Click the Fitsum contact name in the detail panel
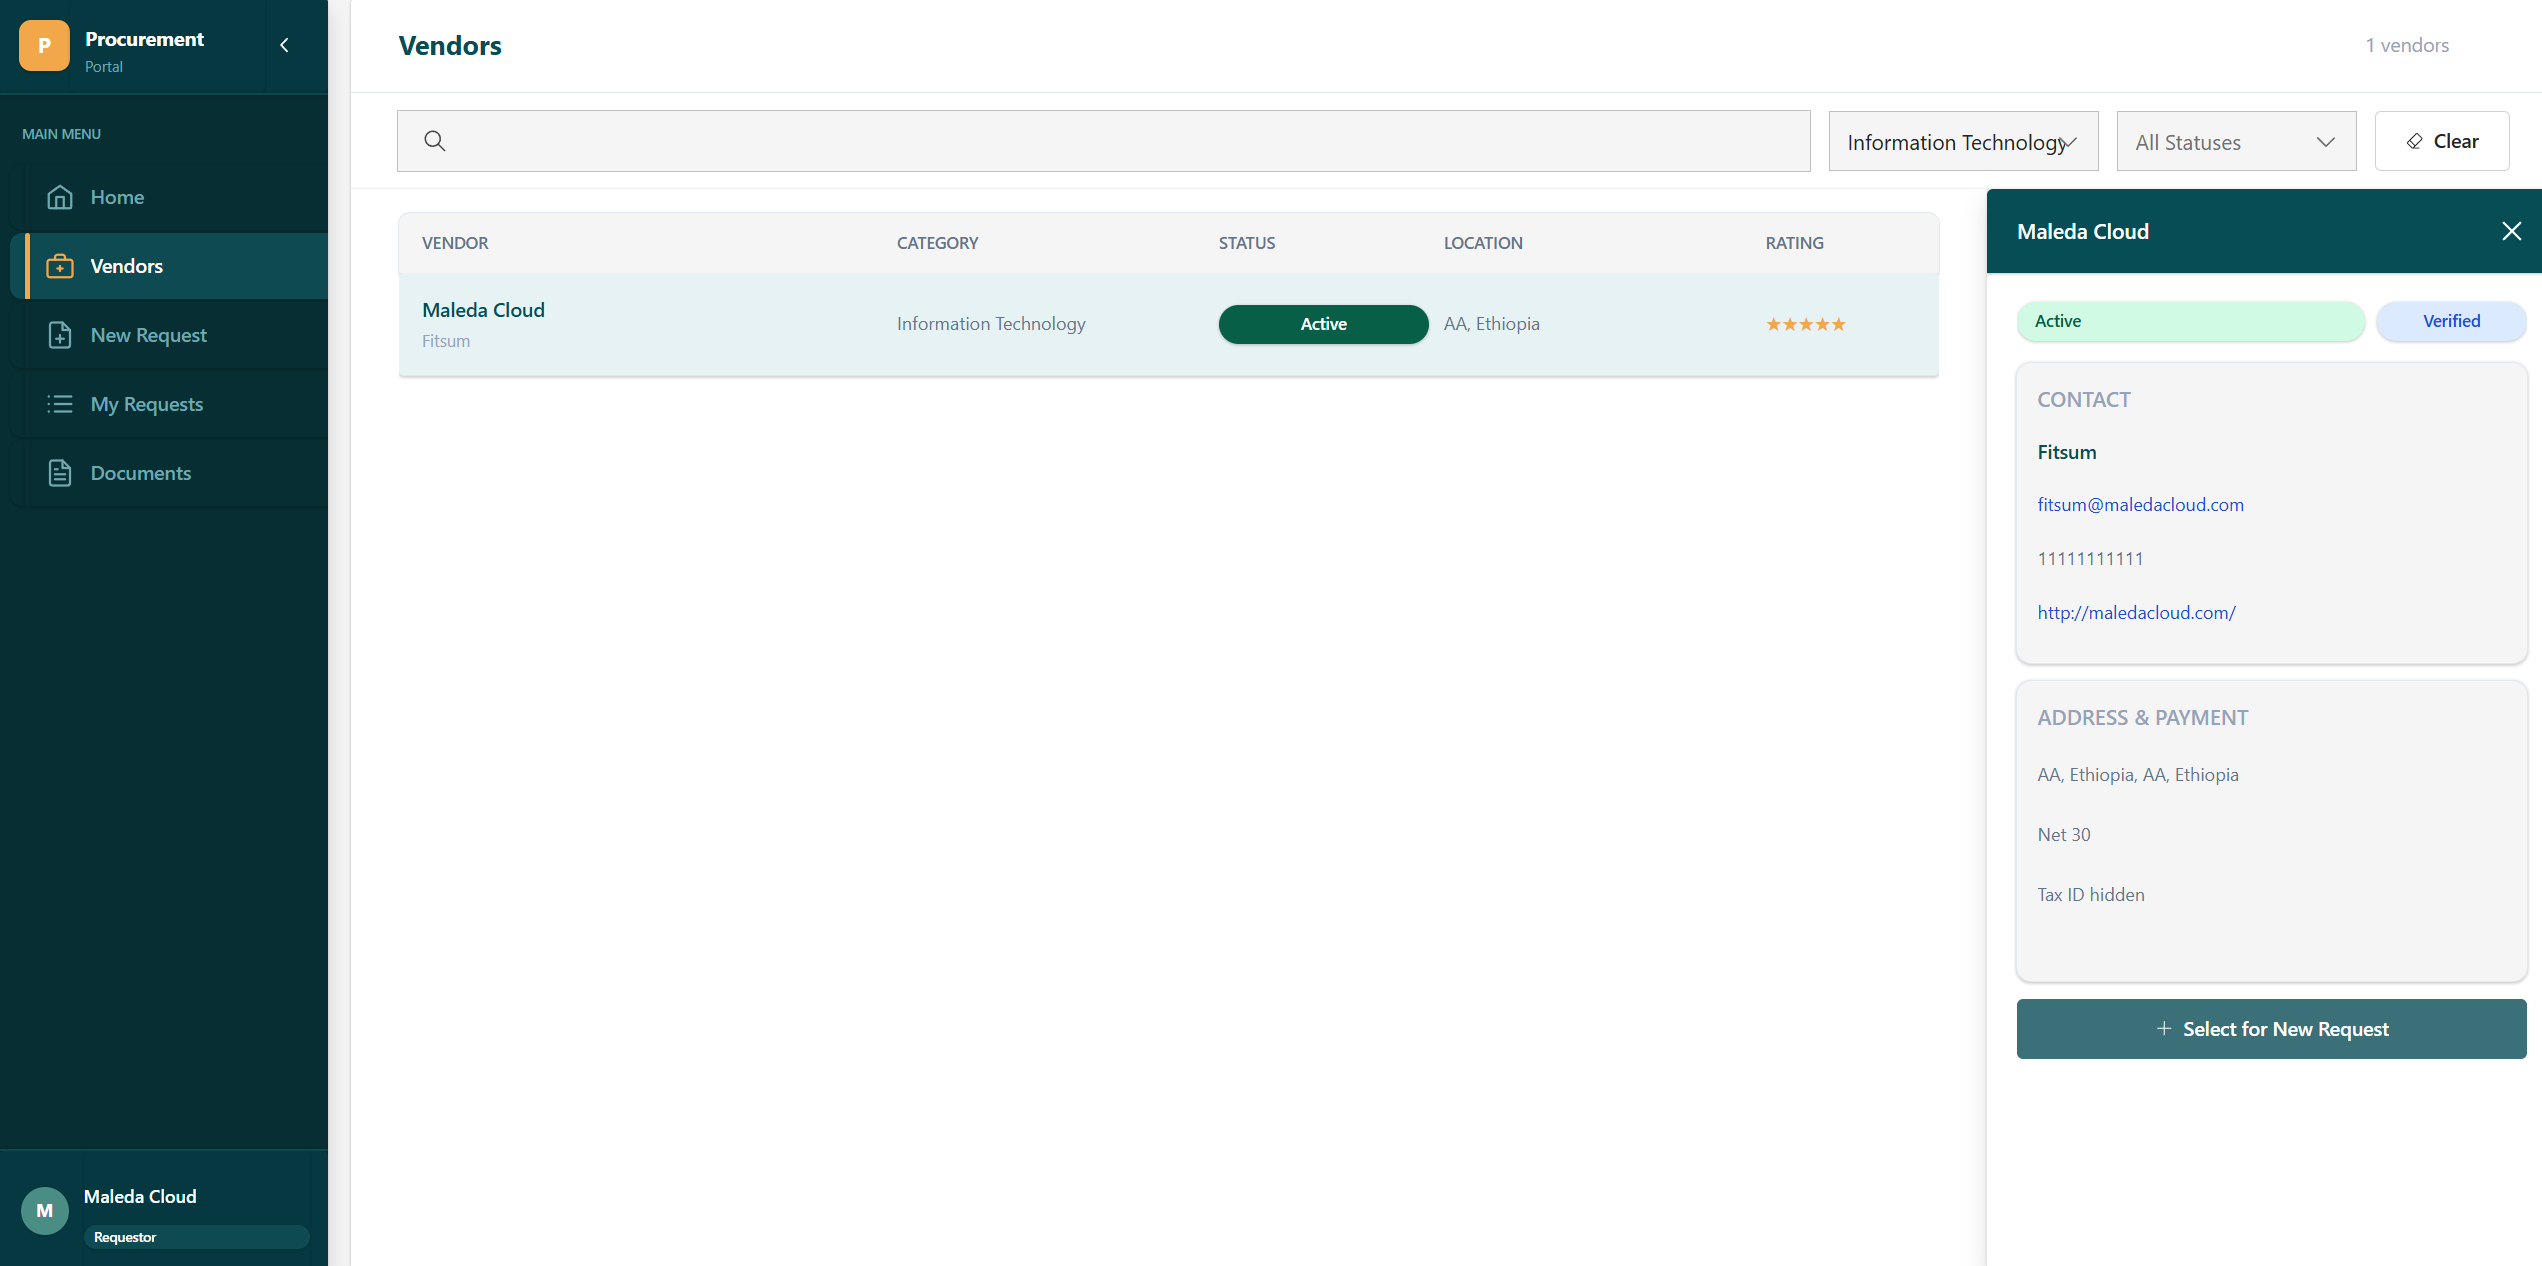Screen dimensions: 2542x1266 tap(2066, 452)
